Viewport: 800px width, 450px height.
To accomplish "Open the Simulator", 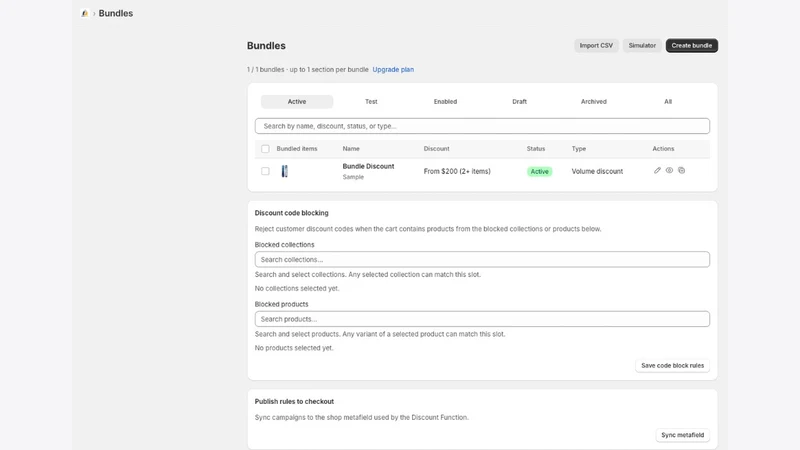I will tap(642, 45).
